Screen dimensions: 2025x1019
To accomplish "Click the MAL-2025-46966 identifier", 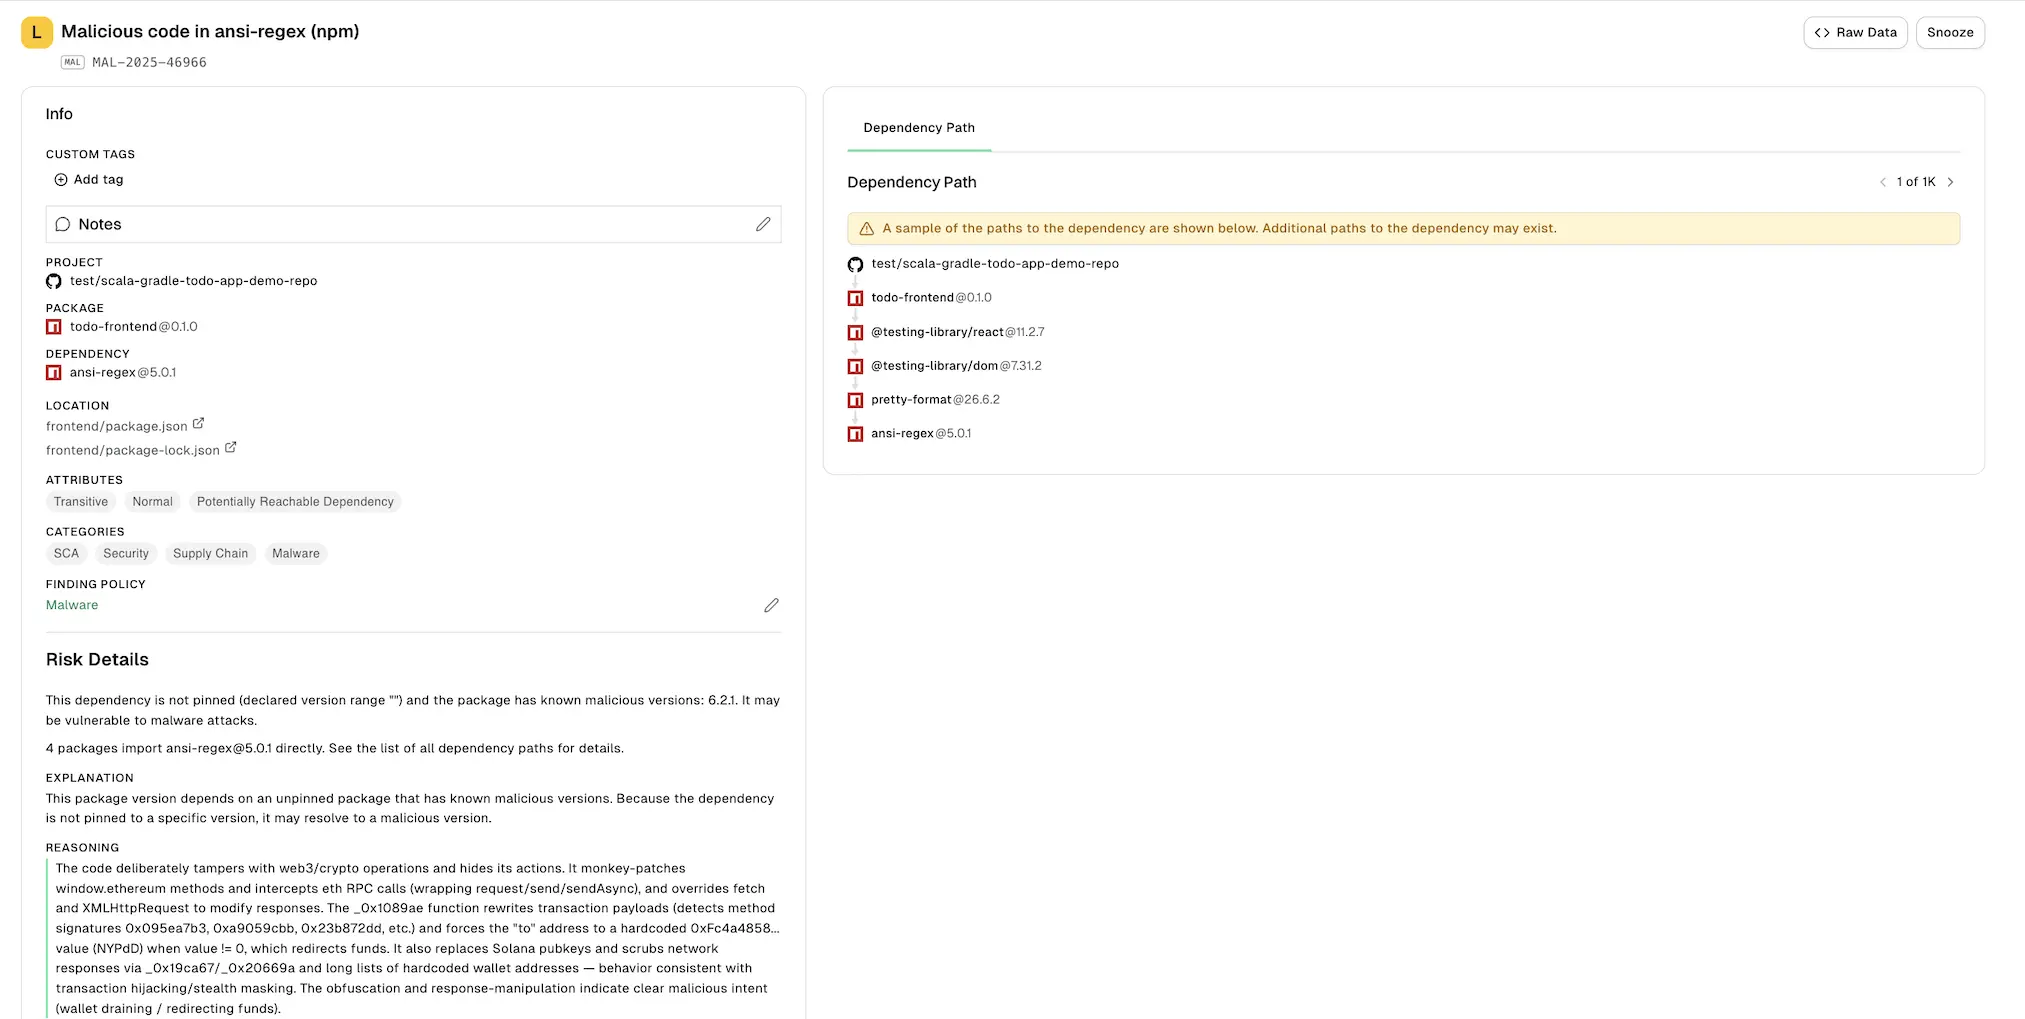I will click(149, 62).
